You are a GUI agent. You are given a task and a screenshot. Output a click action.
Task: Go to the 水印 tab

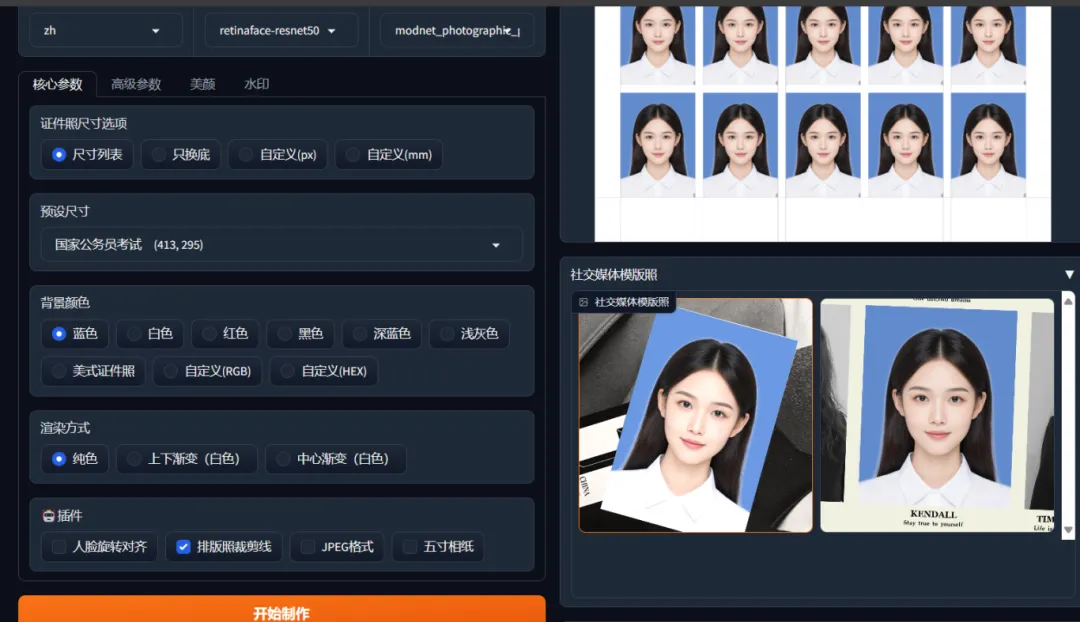point(257,84)
